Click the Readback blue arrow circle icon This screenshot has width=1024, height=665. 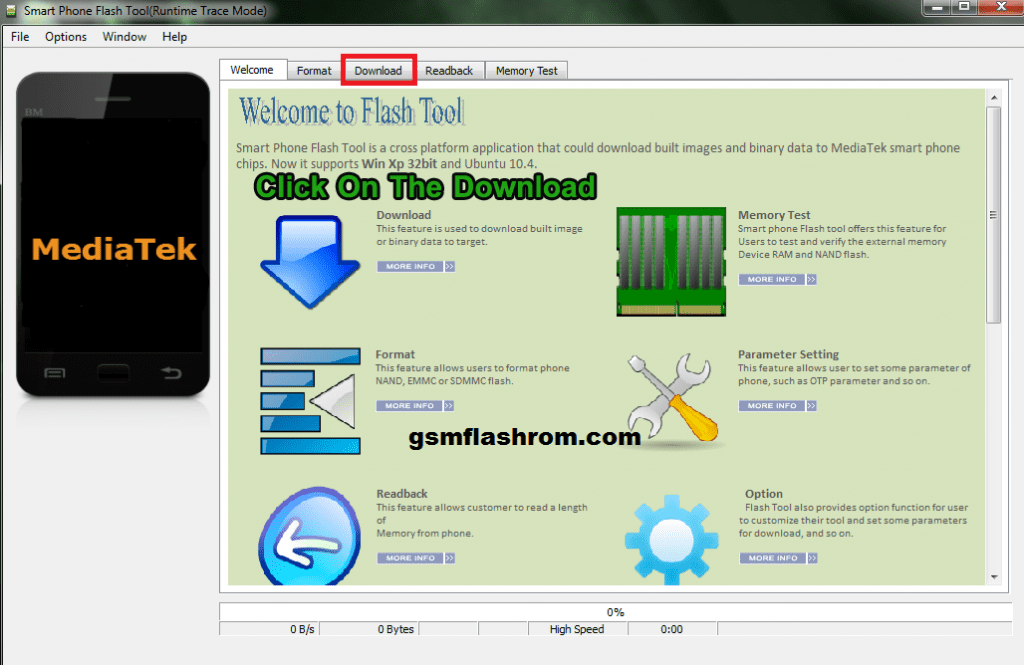coord(310,536)
